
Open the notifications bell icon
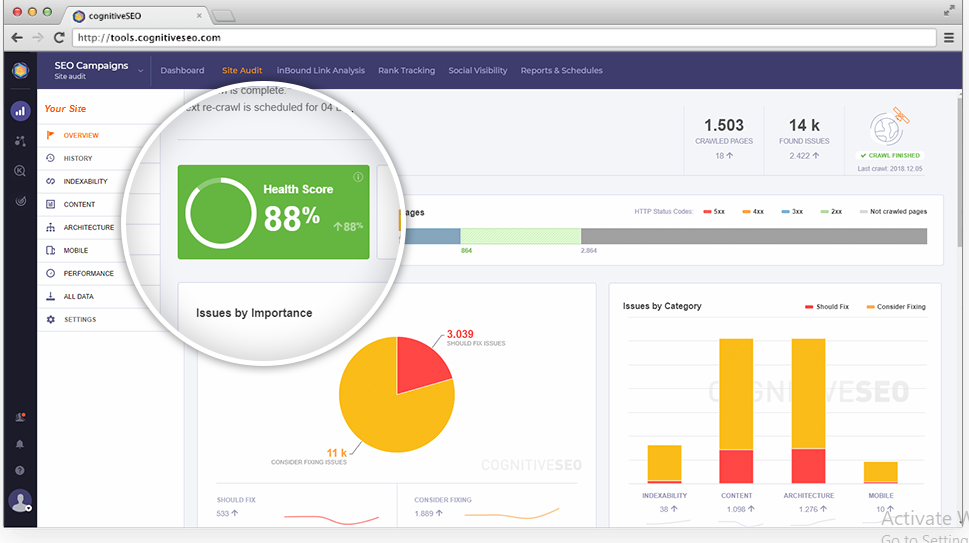coord(20,444)
